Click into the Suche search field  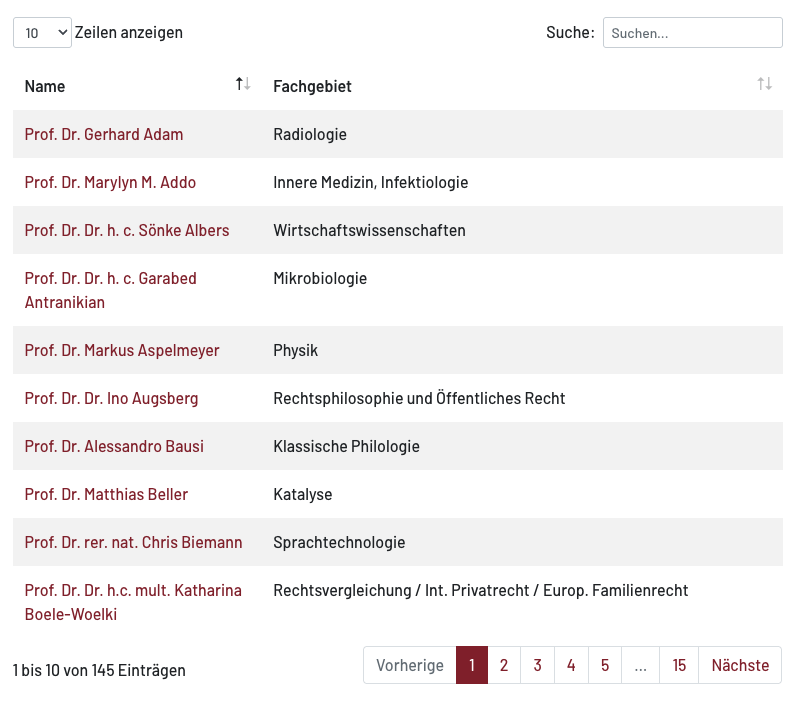[692, 33]
